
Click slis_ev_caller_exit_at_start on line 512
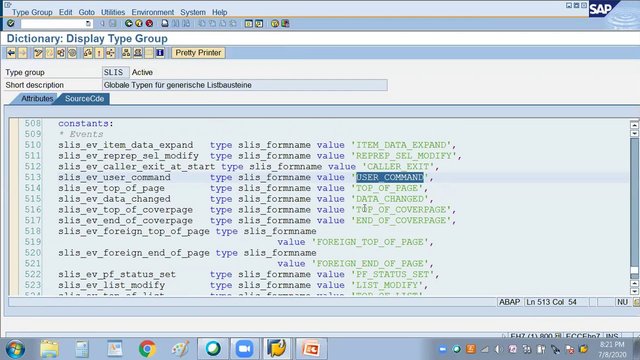pyautogui.click(x=136, y=167)
